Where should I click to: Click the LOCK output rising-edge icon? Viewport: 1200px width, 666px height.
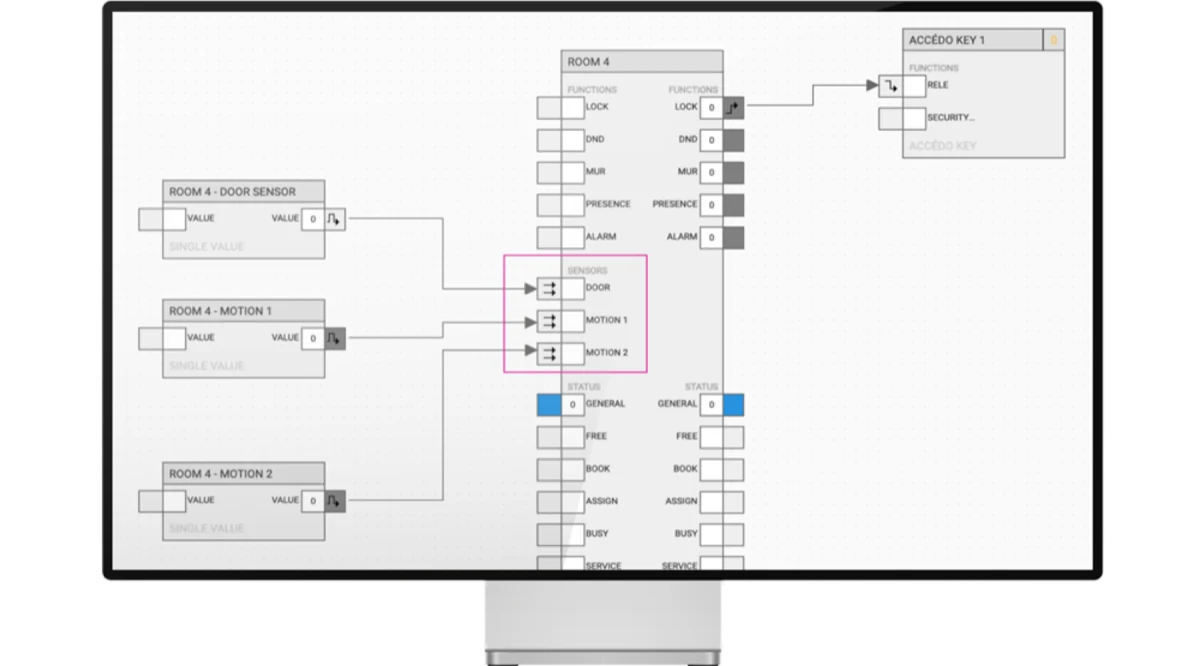pos(734,108)
